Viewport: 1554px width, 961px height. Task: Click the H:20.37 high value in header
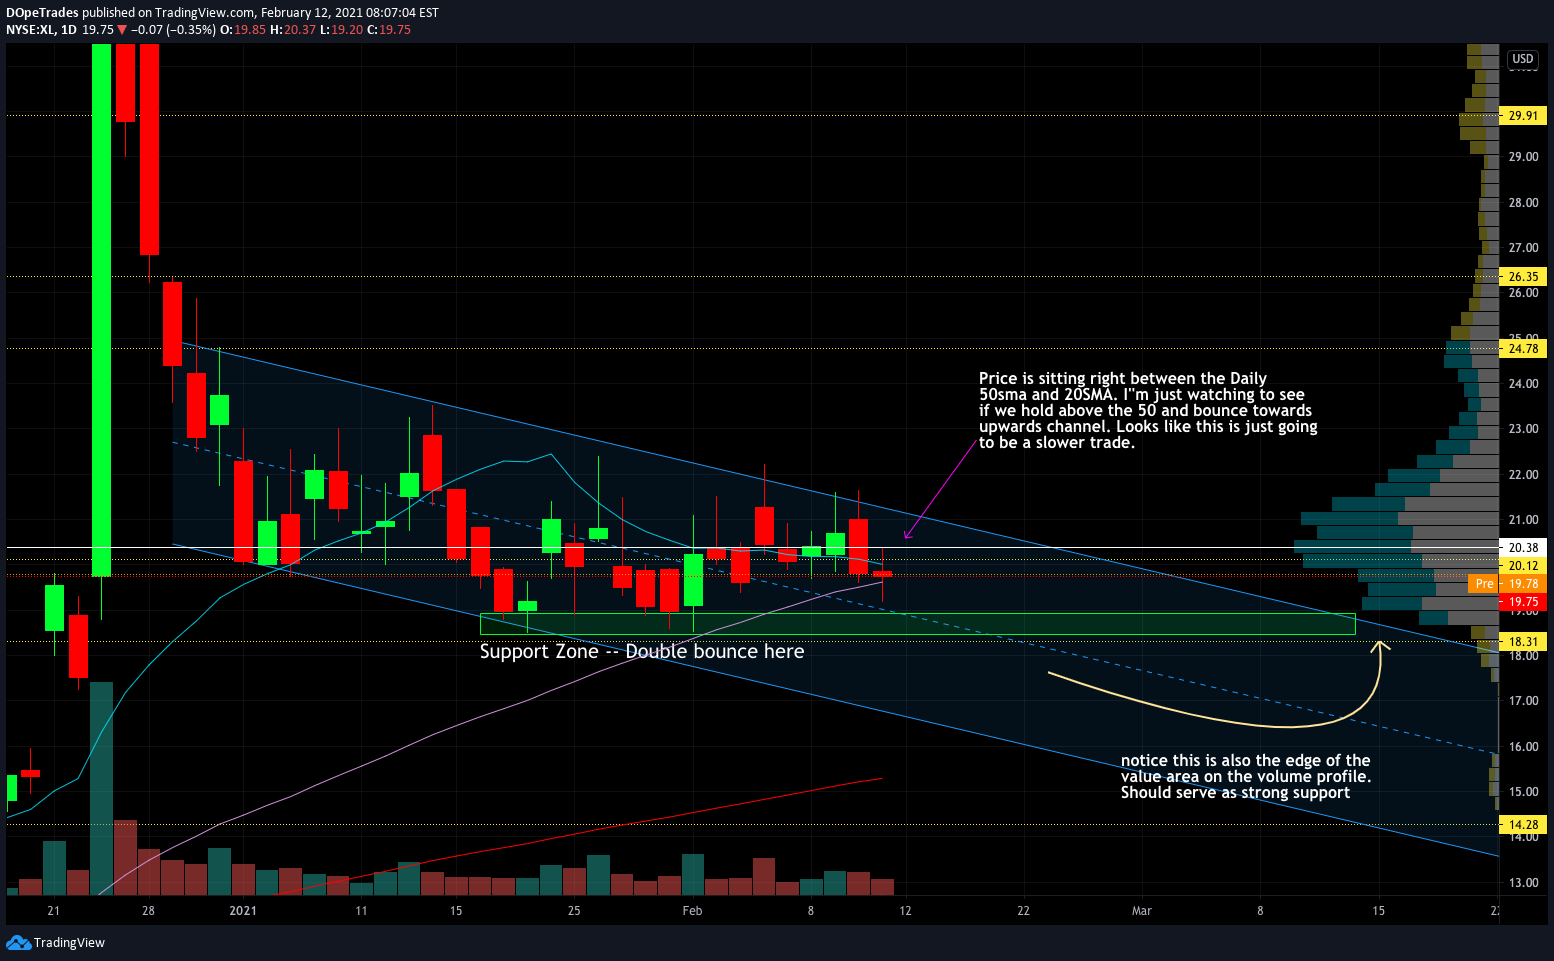coord(293,30)
